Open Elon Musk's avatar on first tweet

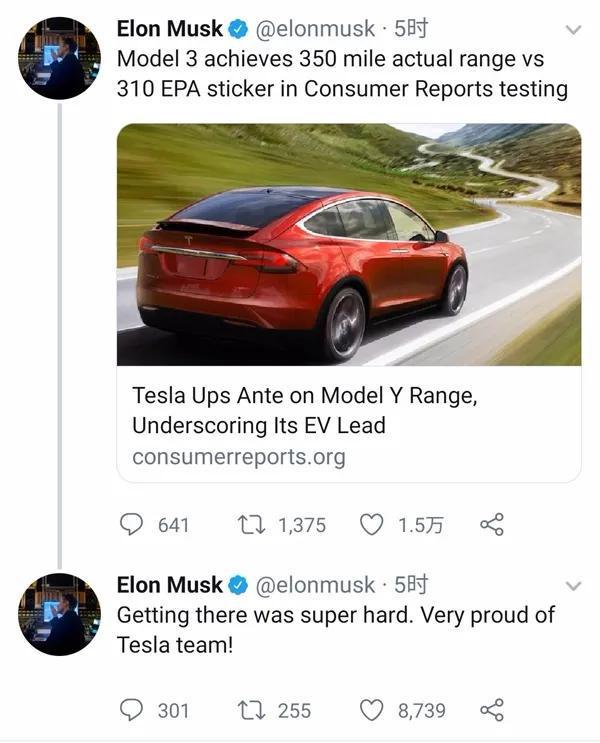pos(59,58)
